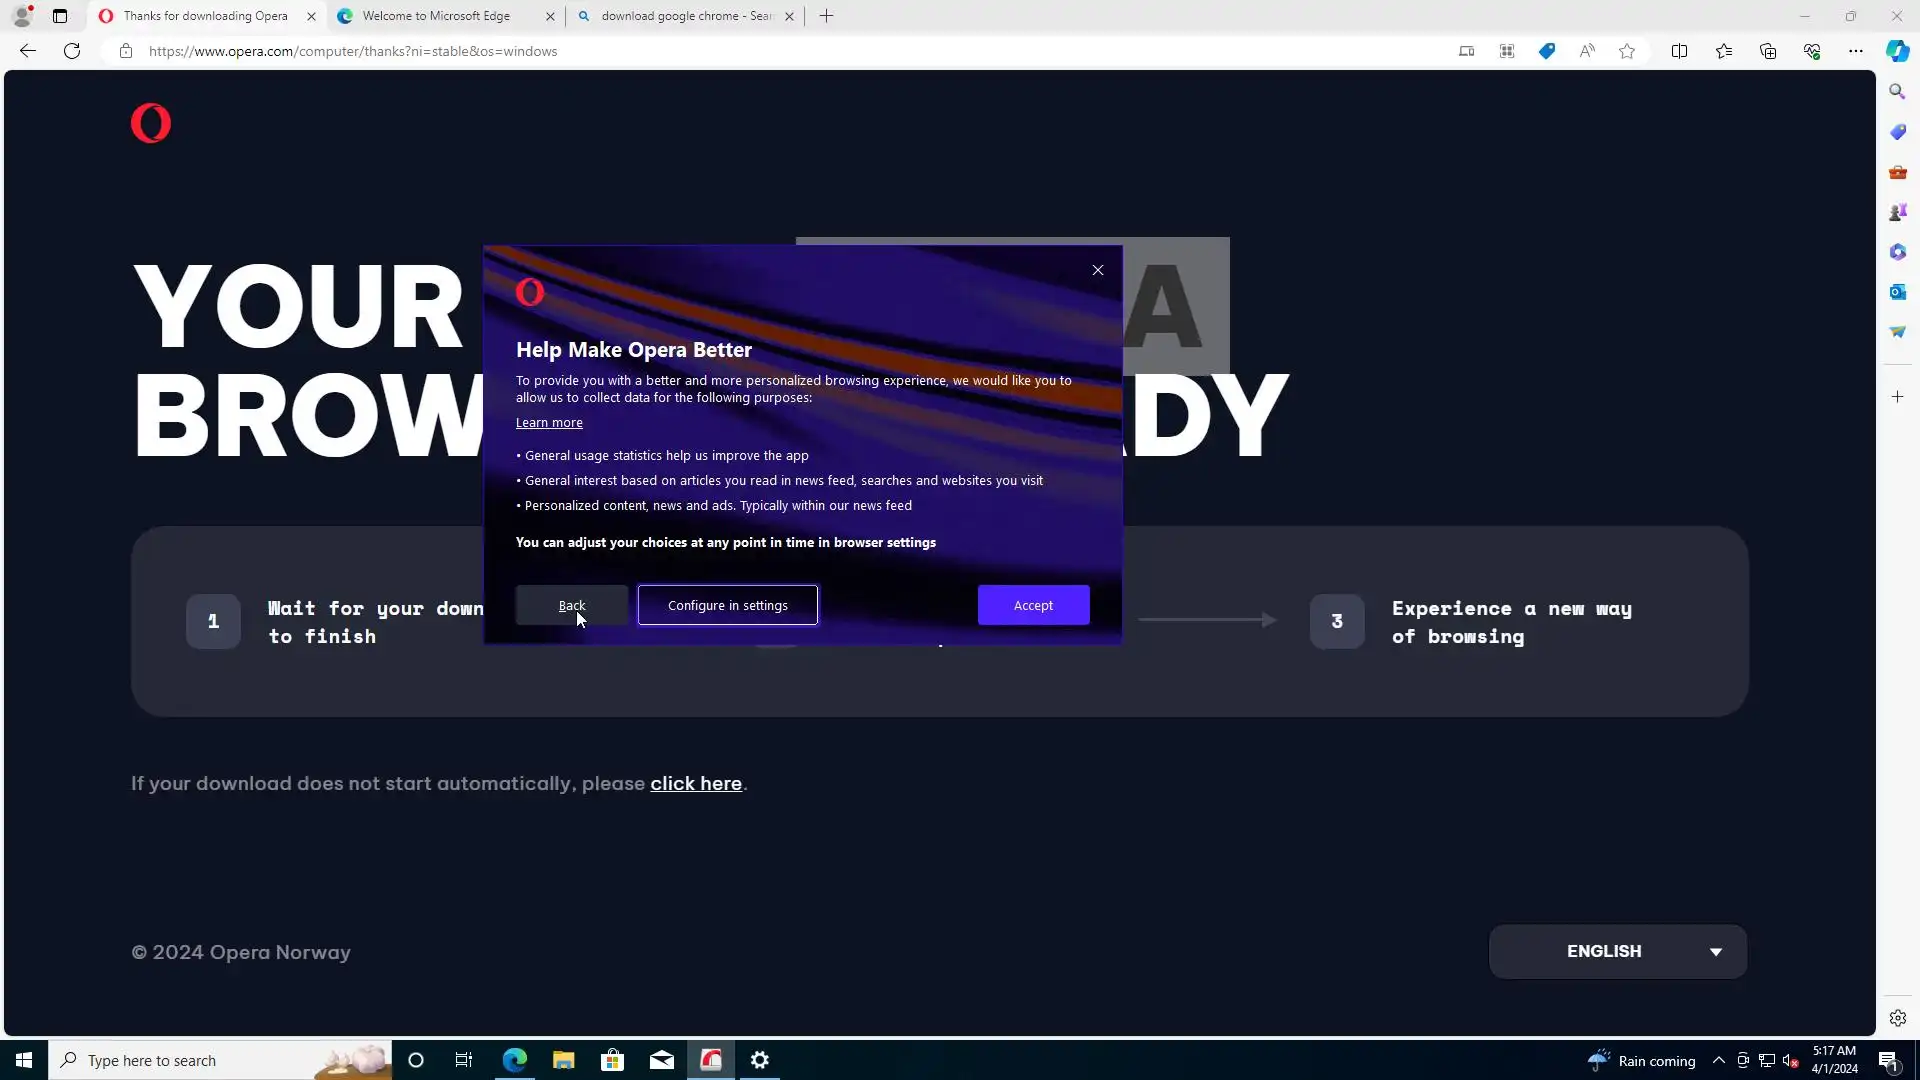Open the Microsoft Store taskbar icon
The image size is (1920, 1080).
pyautogui.click(x=612, y=1060)
